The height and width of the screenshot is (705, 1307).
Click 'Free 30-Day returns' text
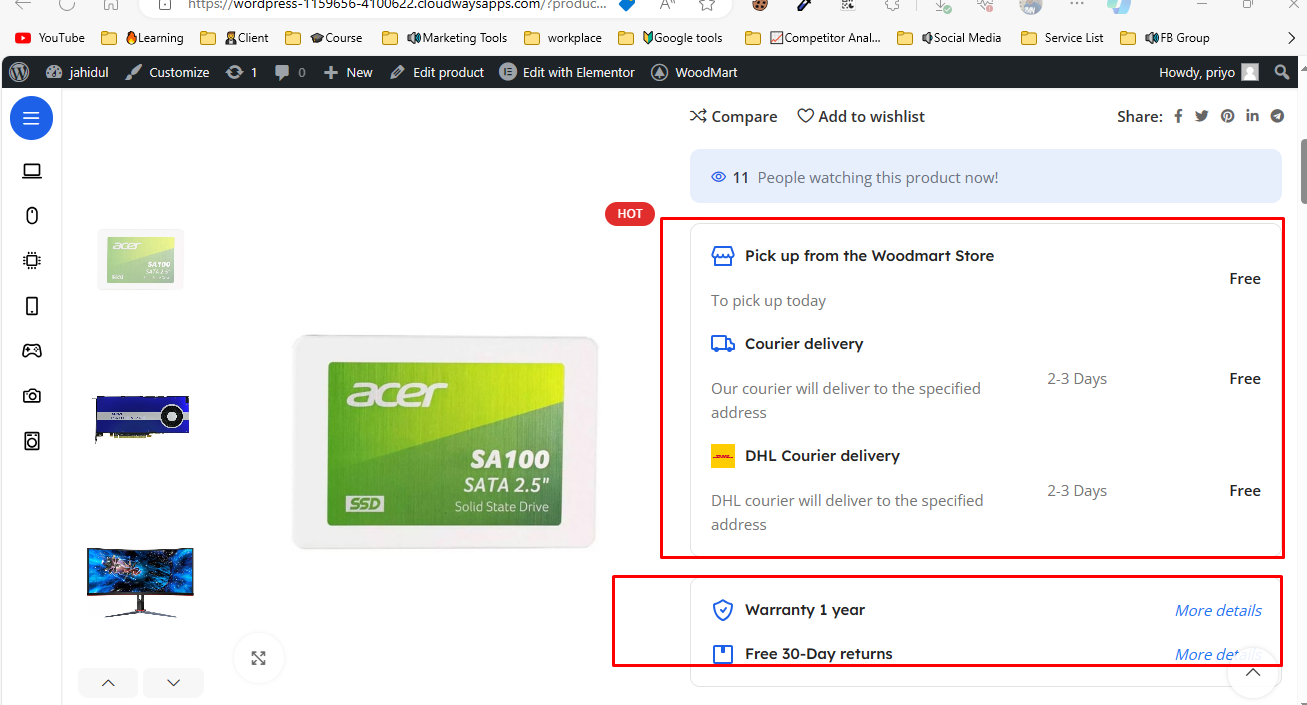(819, 654)
